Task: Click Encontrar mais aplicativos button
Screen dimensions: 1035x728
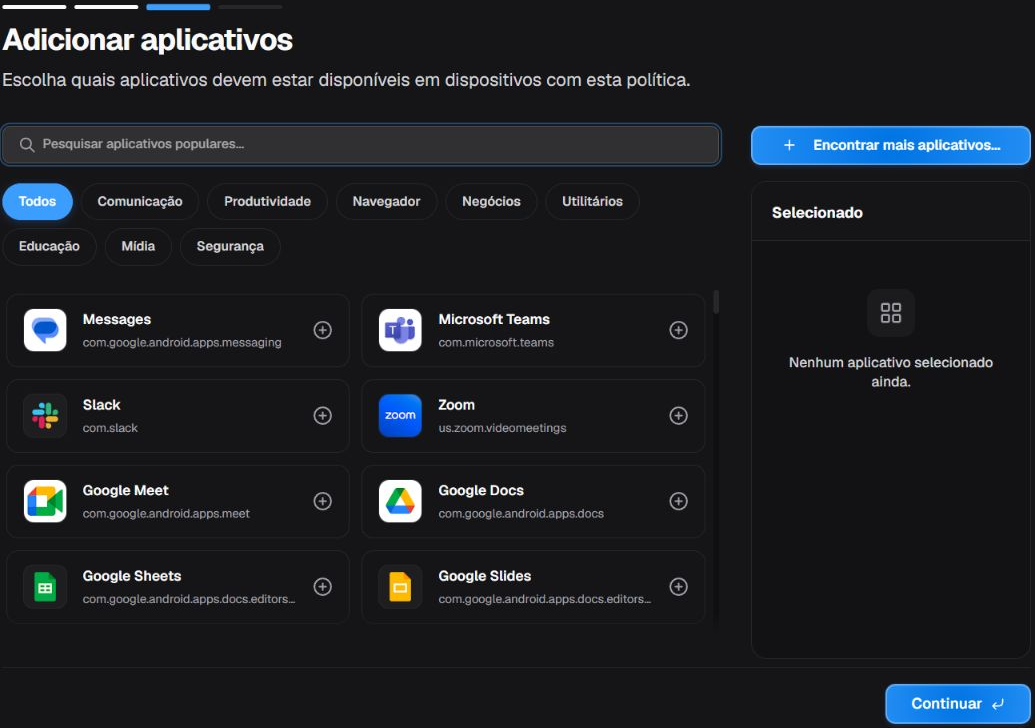Action: click(x=890, y=145)
